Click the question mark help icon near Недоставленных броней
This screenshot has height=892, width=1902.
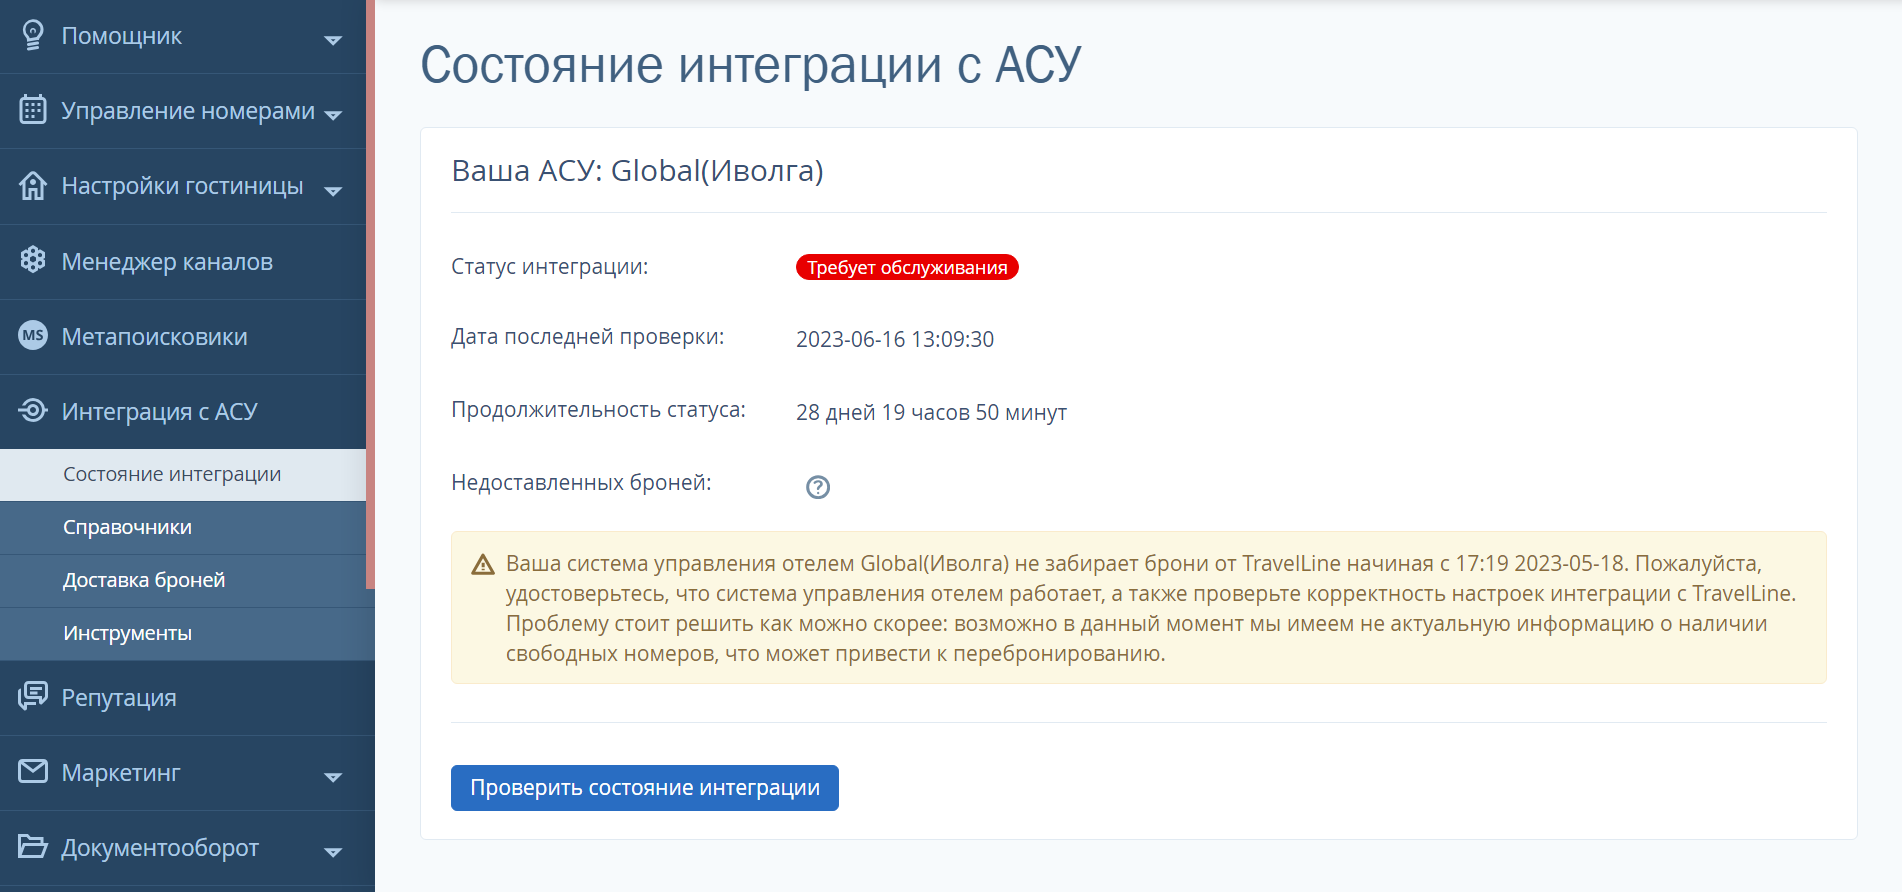(818, 487)
